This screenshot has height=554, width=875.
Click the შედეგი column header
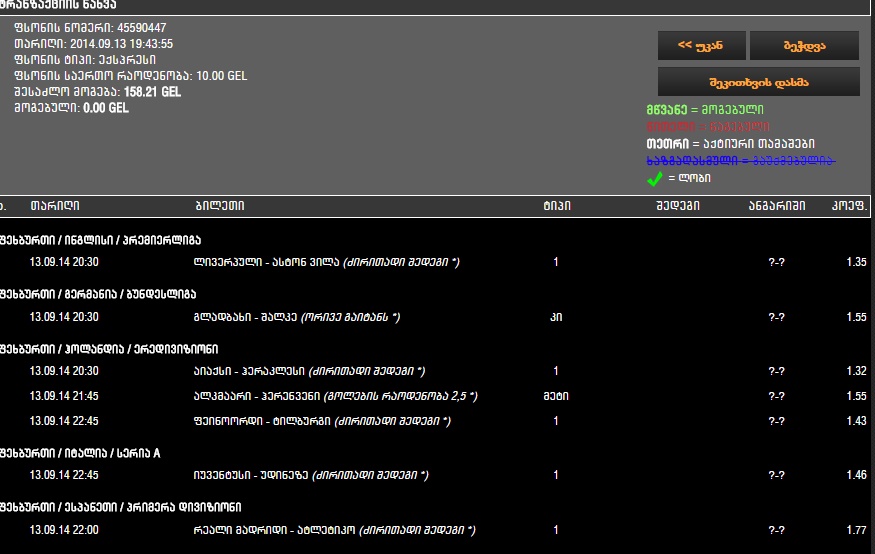tap(678, 206)
